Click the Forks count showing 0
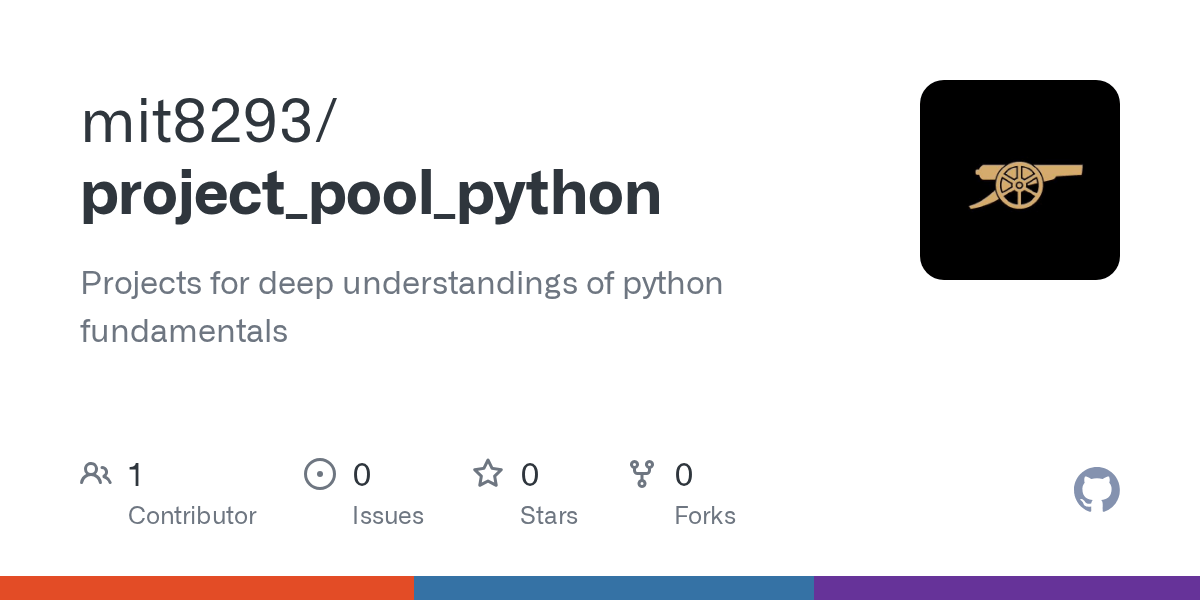 click(x=684, y=474)
